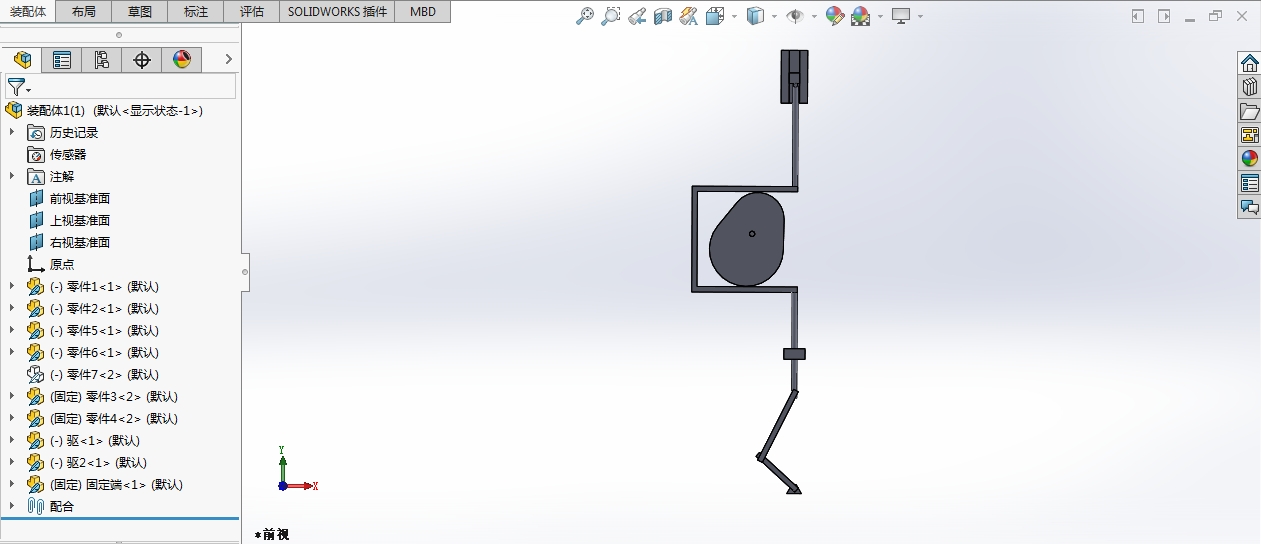Expand the 零件5<1> component node

[12, 330]
